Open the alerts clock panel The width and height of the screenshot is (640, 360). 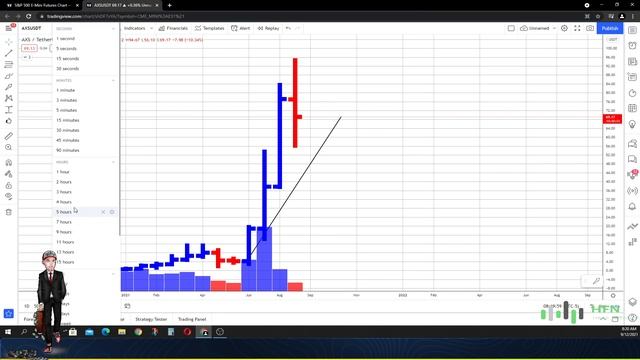(x=632, y=46)
